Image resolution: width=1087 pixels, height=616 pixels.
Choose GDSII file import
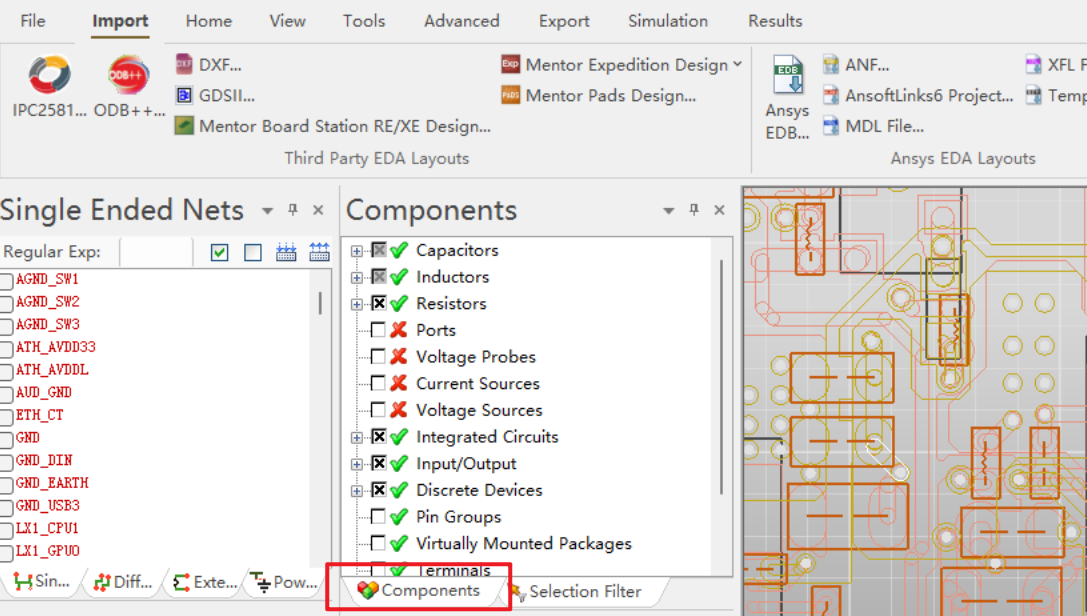point(216,95)
